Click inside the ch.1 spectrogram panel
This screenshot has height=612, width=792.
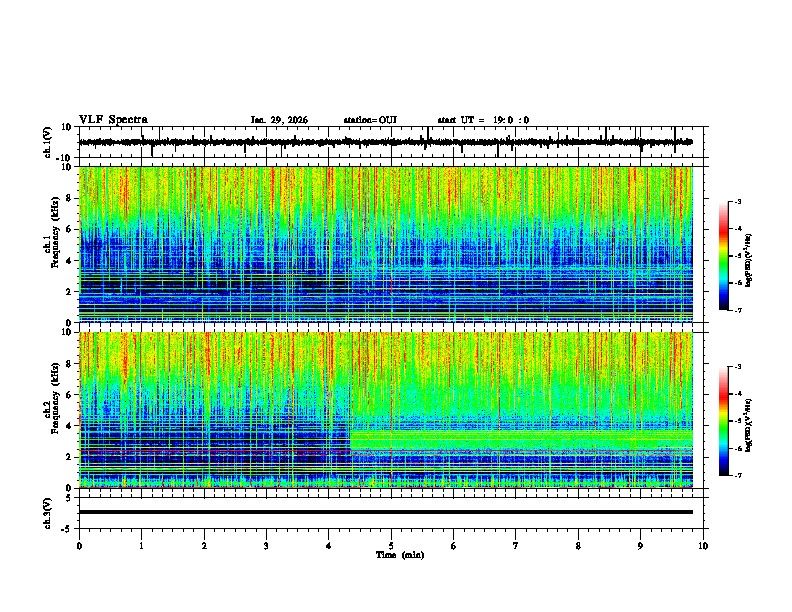[x=386, y=244]
